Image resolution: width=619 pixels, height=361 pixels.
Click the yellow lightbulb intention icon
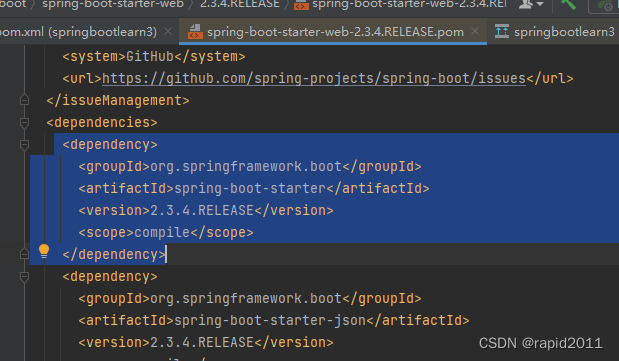44,251
